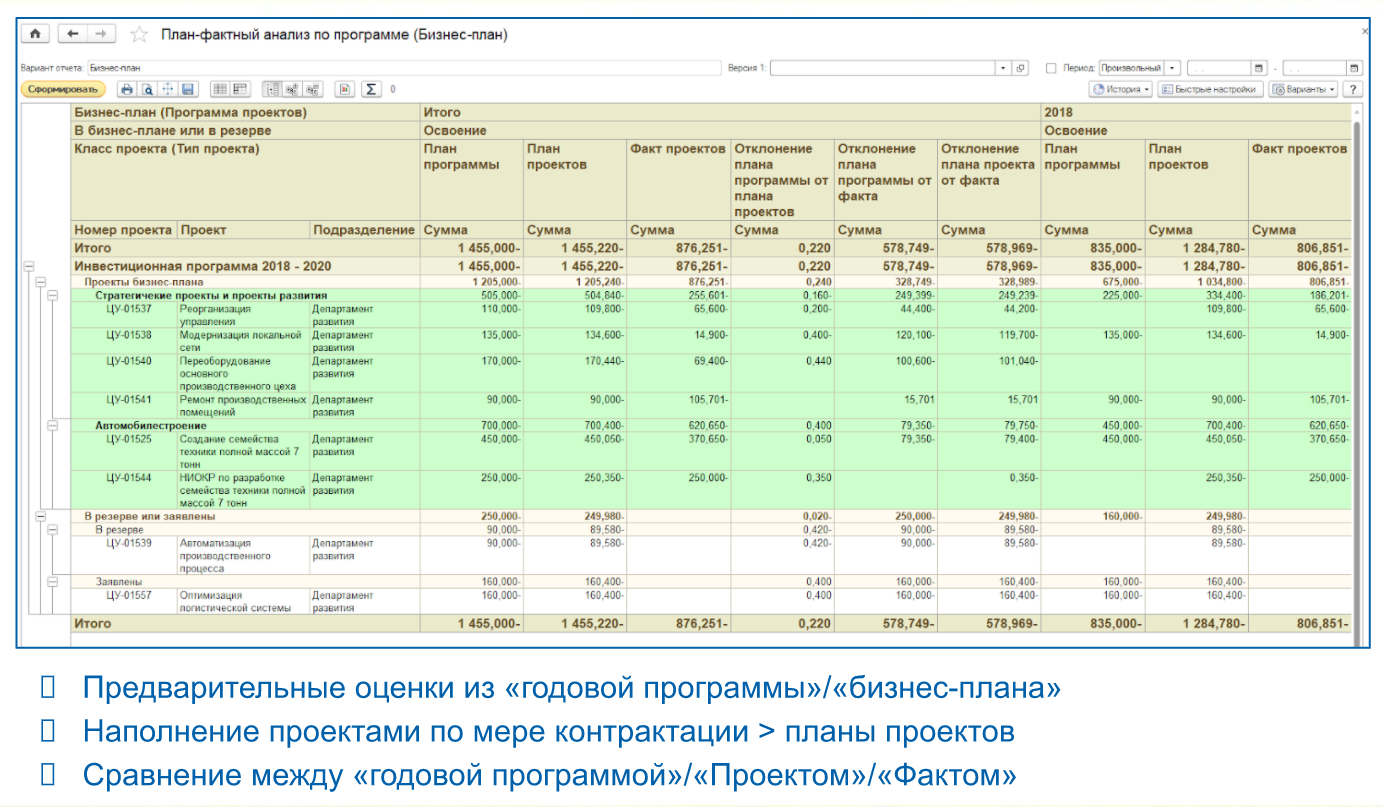Collapse Инвестиционная программа 2018 - 2020 group
1383x807 pixels.
(x=29, y=267)
